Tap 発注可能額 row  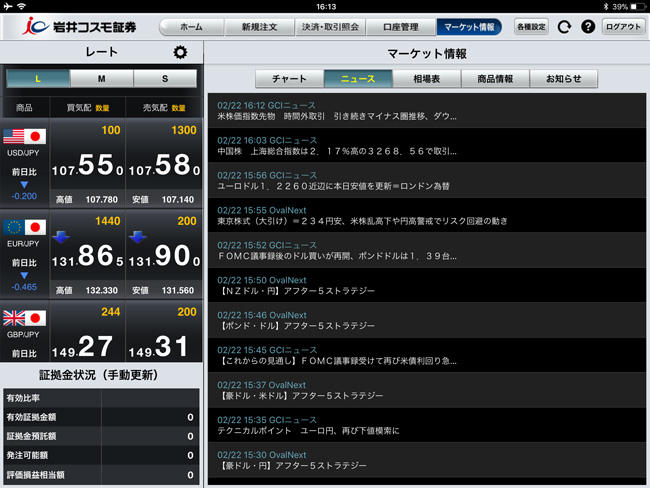(101, 455)
